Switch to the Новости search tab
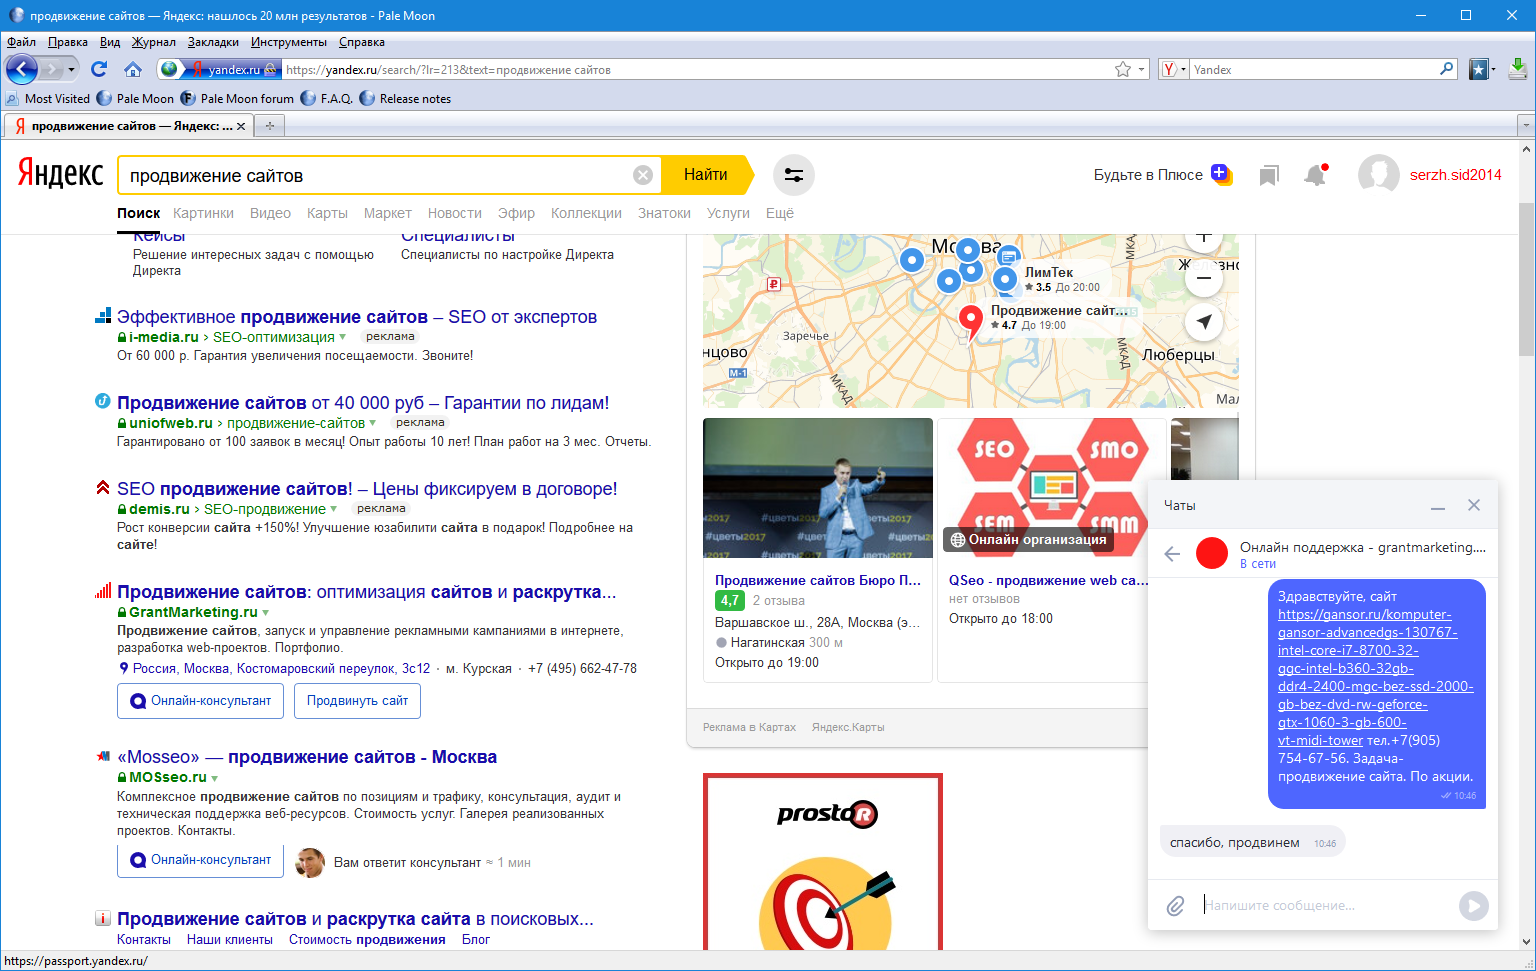1536x971 pixels. click(455, 213)
